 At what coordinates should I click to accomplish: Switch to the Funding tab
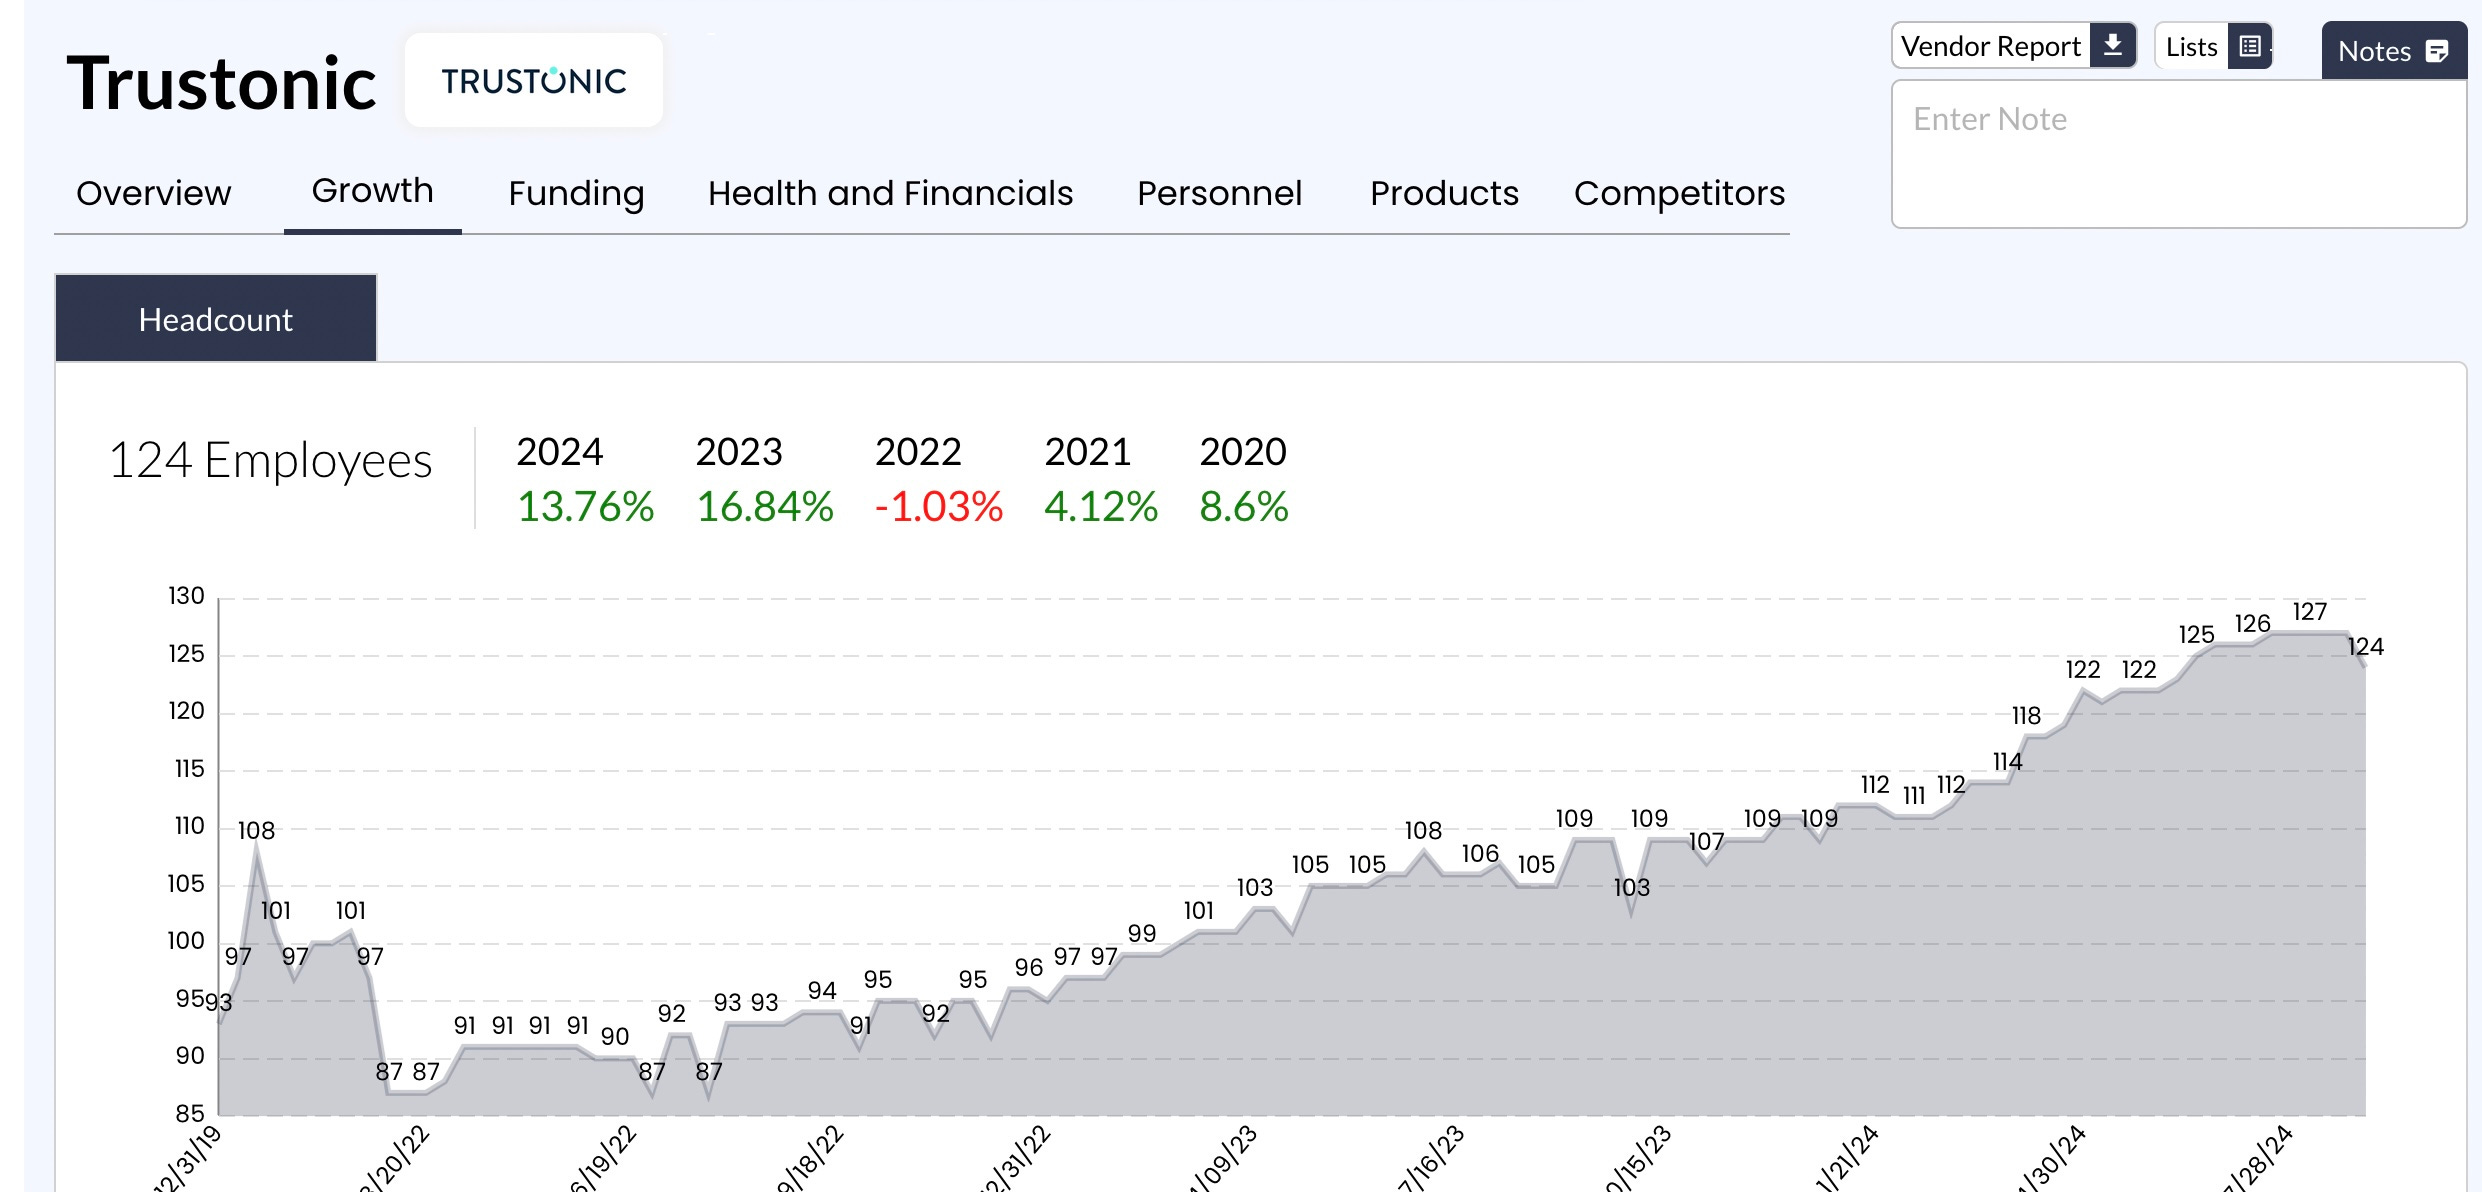pyautogui.click(x=576, y=193)
